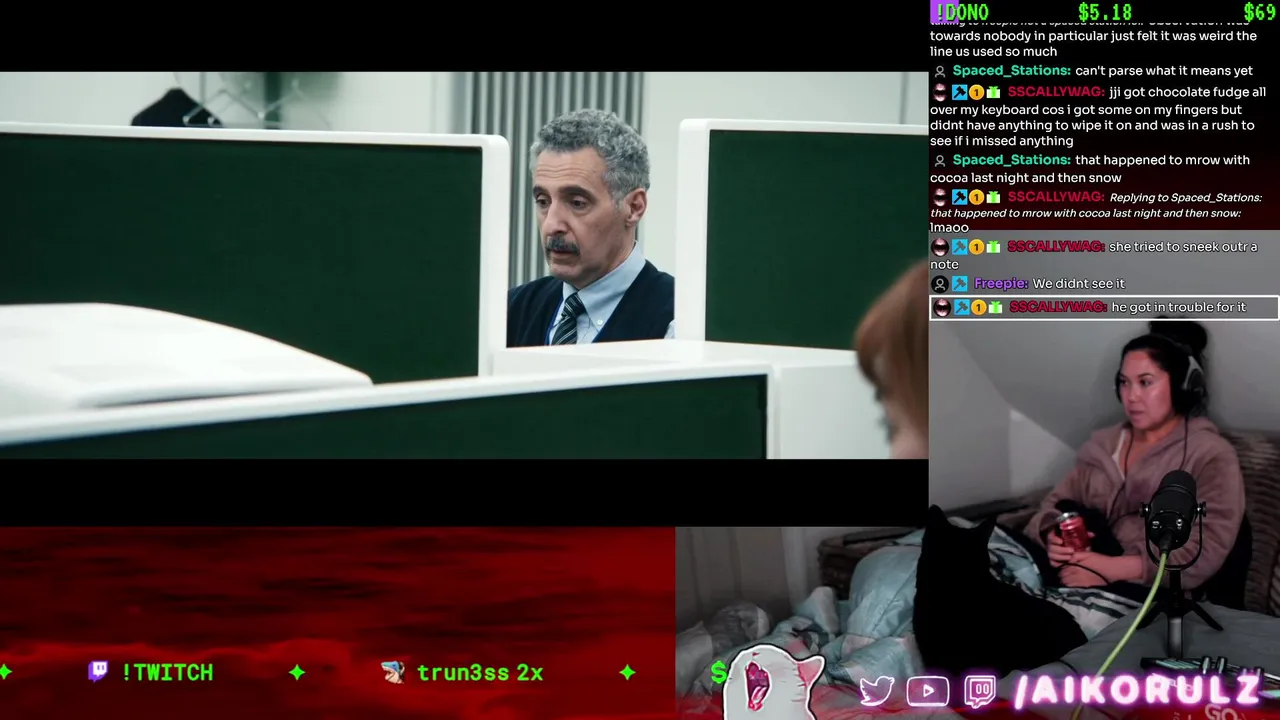Viewport: 1280px width, 720px height.
Task: Click the movie video showing the office scene
Action: pyautogui.click(x=464, y=265)
